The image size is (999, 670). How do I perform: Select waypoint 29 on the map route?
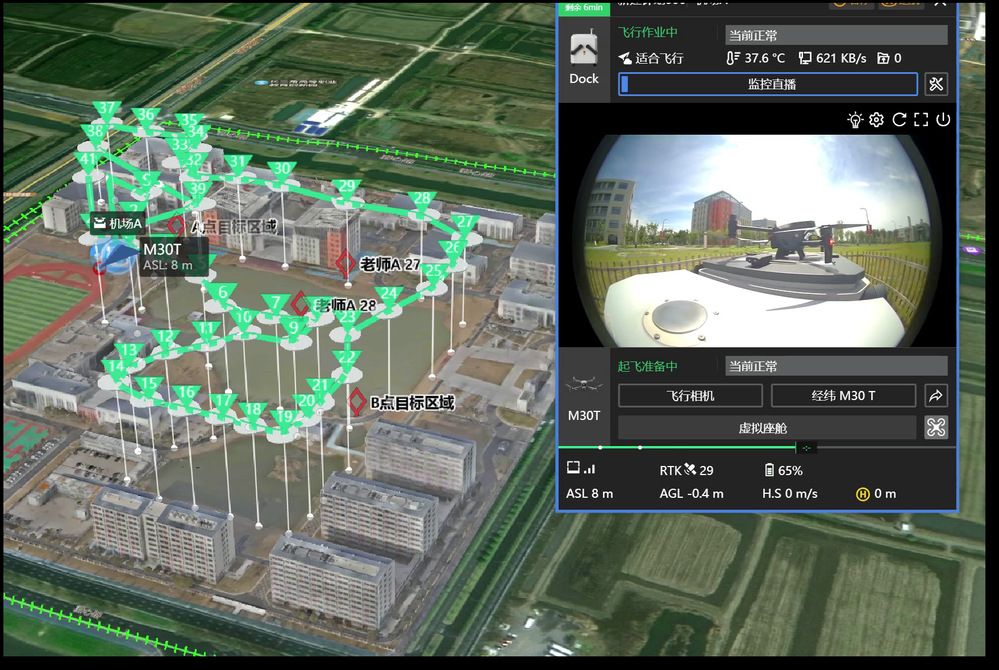coord(347,188)
